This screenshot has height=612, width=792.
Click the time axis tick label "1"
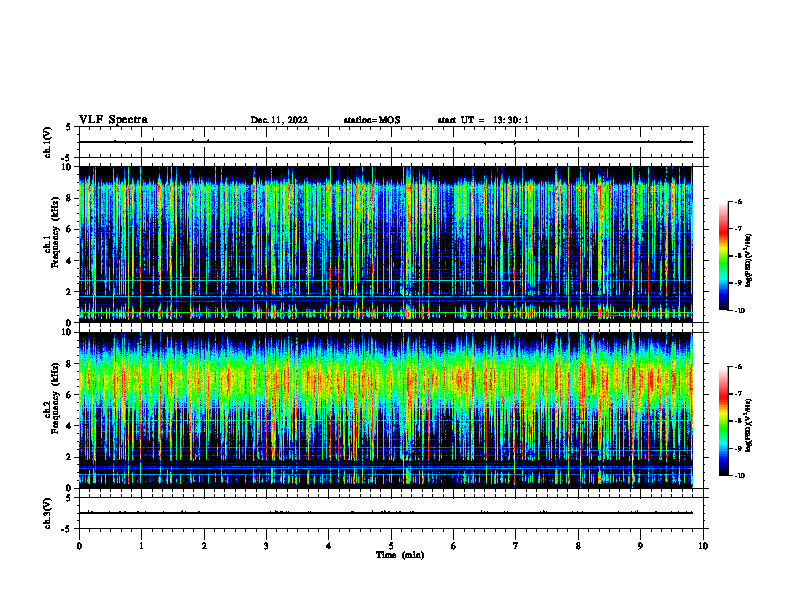pos(141,546)
